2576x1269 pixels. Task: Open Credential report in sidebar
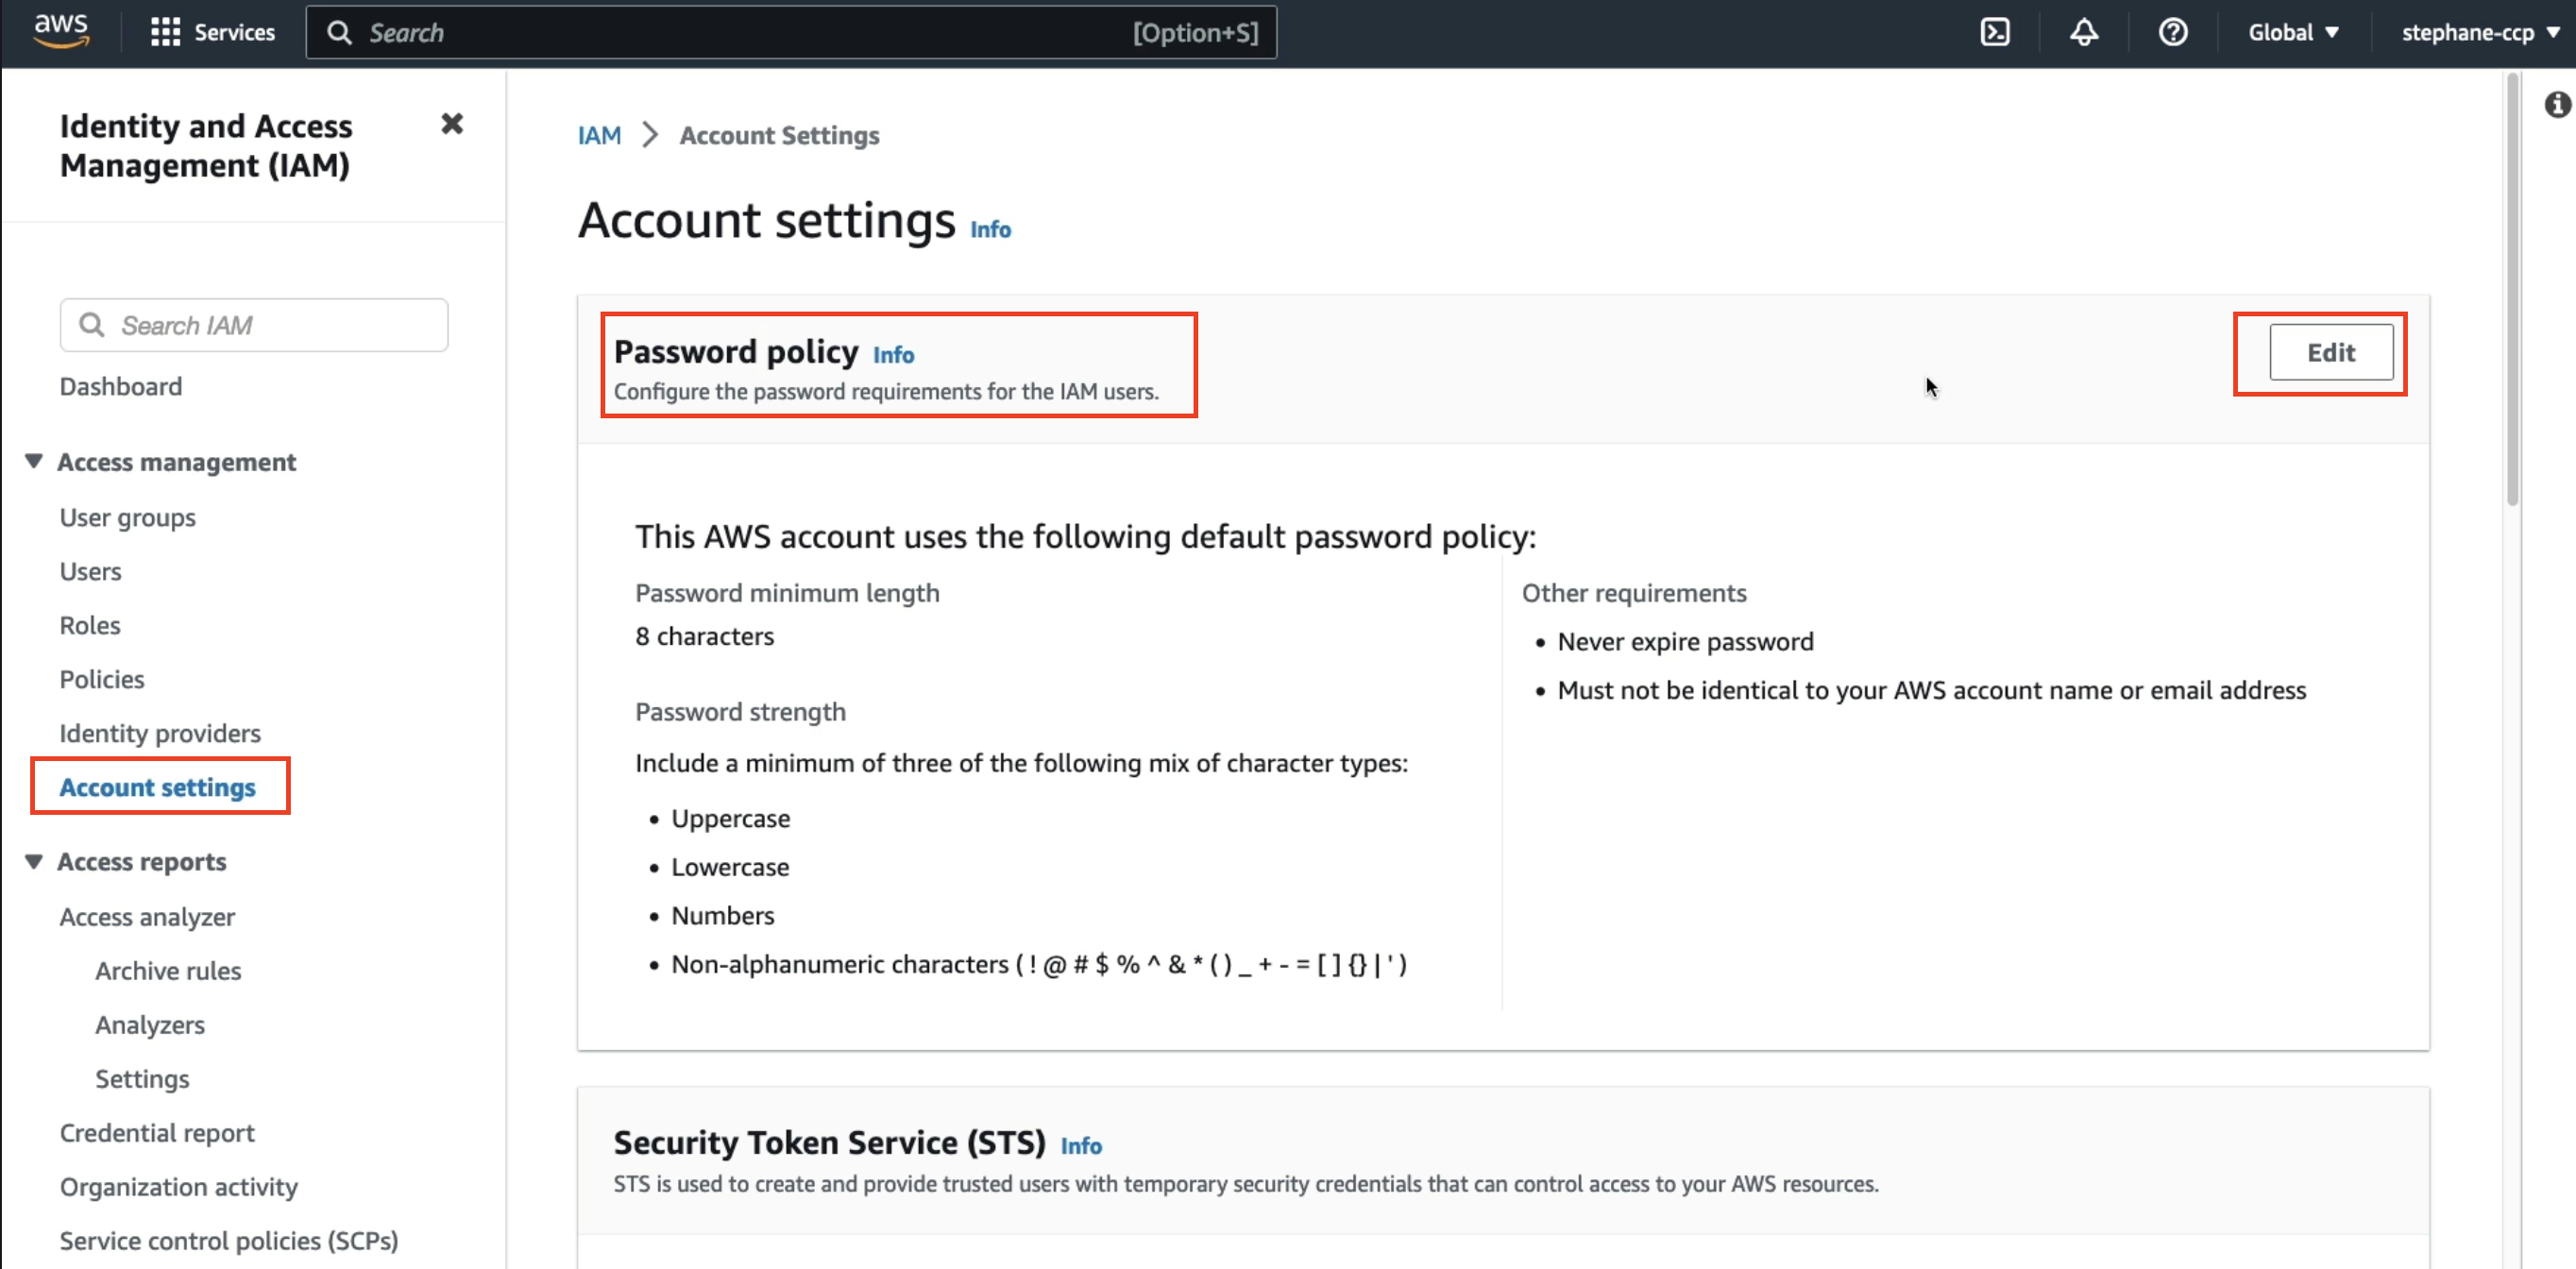pos(157,1133)
